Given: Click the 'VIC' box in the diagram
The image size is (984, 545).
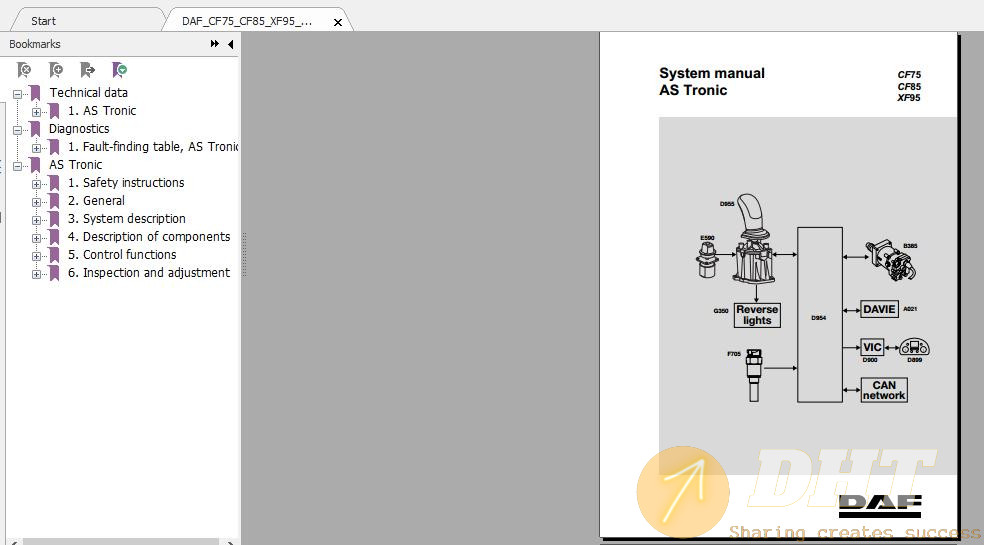Looking at the screenshot, I should 872,347.
